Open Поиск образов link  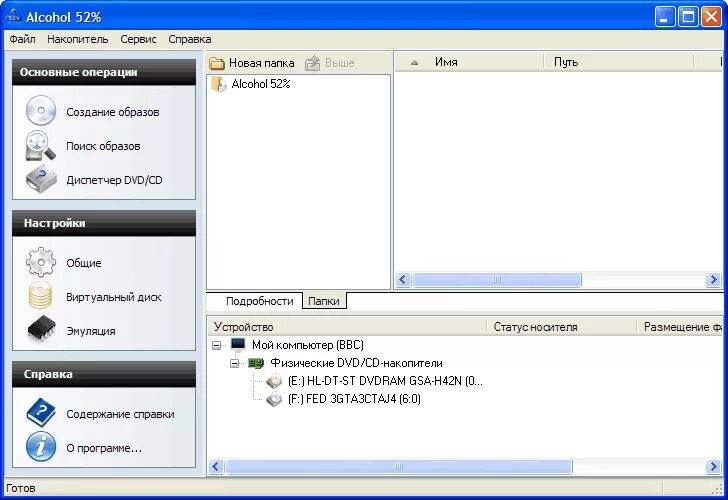pos(103,146)
